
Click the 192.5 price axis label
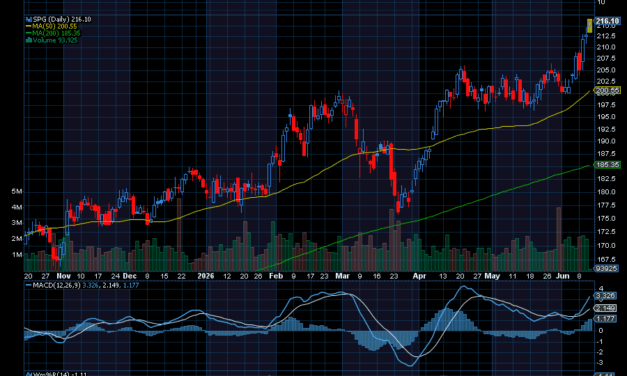pos(606,129)
